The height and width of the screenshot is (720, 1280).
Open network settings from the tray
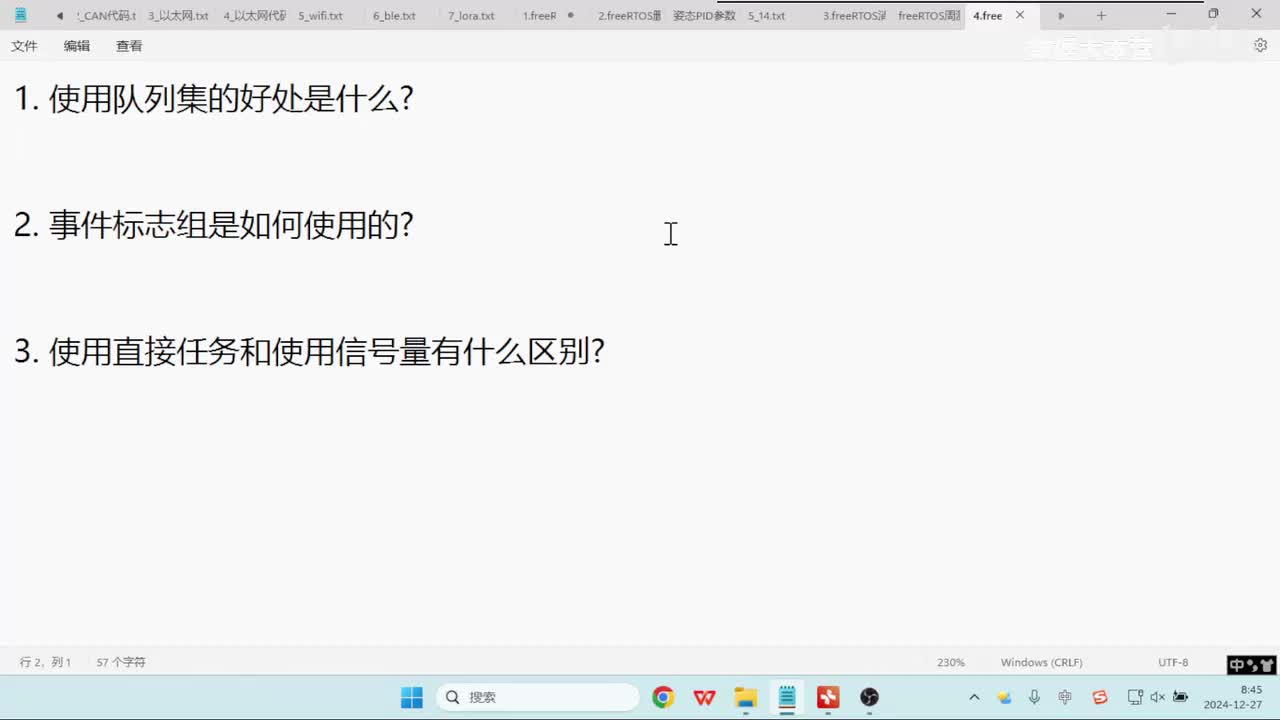[x=1135, y=697]
